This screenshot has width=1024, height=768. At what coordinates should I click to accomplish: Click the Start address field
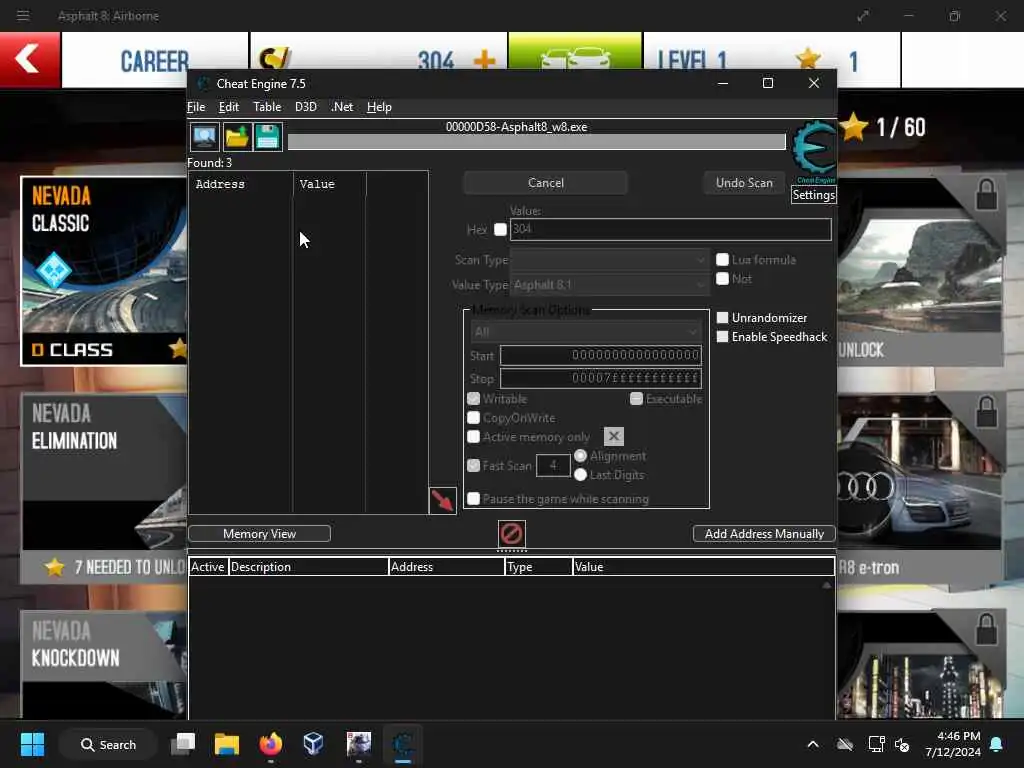click(601, 355)
